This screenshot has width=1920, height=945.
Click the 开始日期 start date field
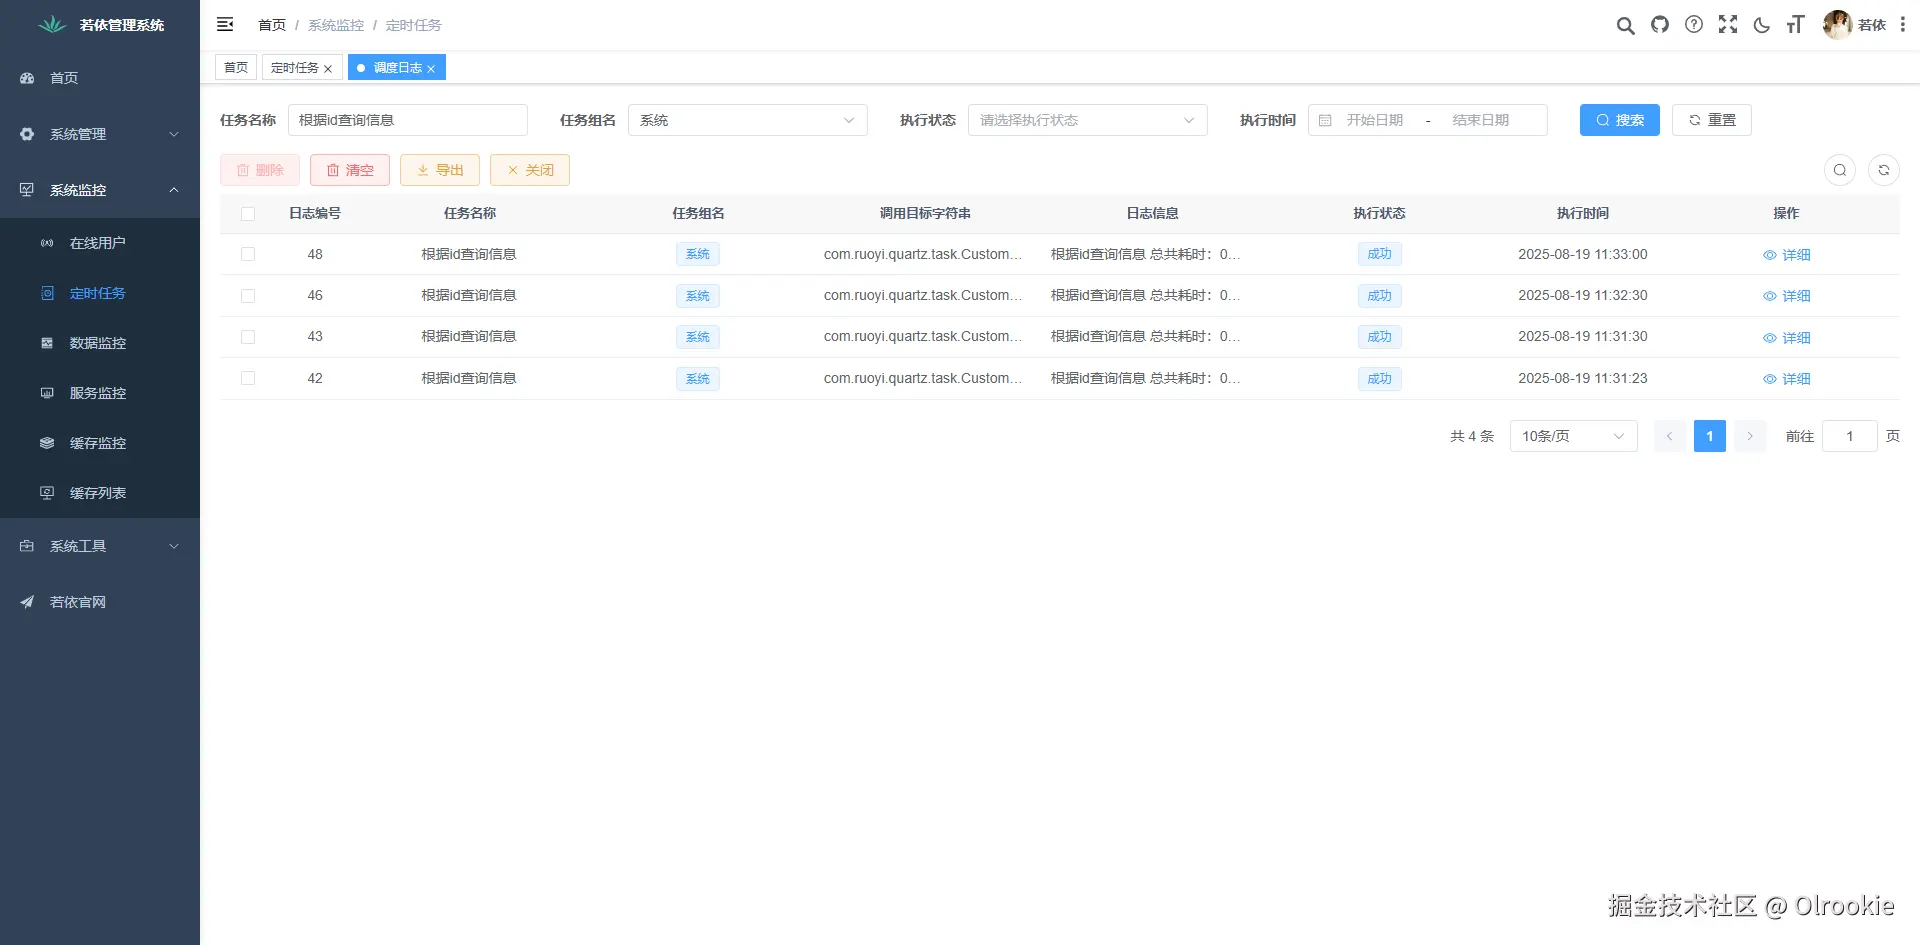[1375, 120]
